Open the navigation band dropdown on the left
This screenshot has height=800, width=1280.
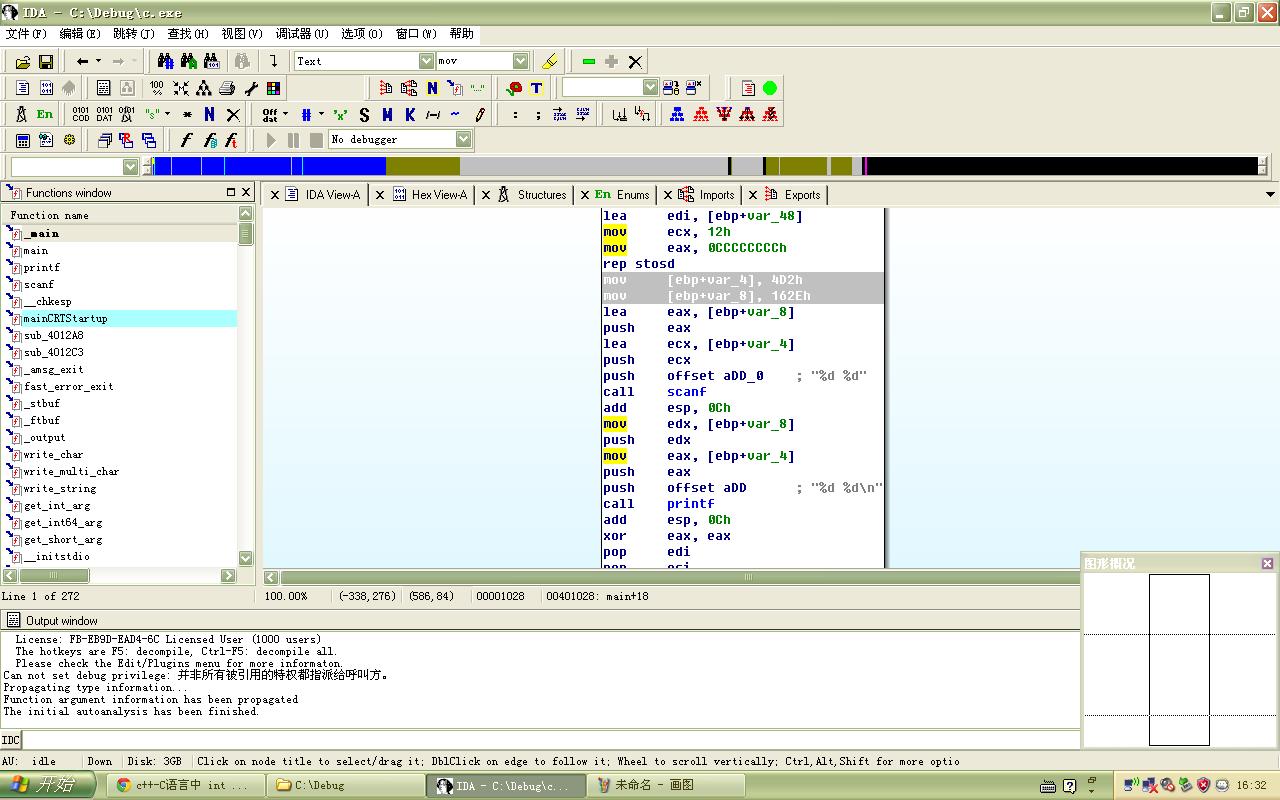[x=130, y=166]
